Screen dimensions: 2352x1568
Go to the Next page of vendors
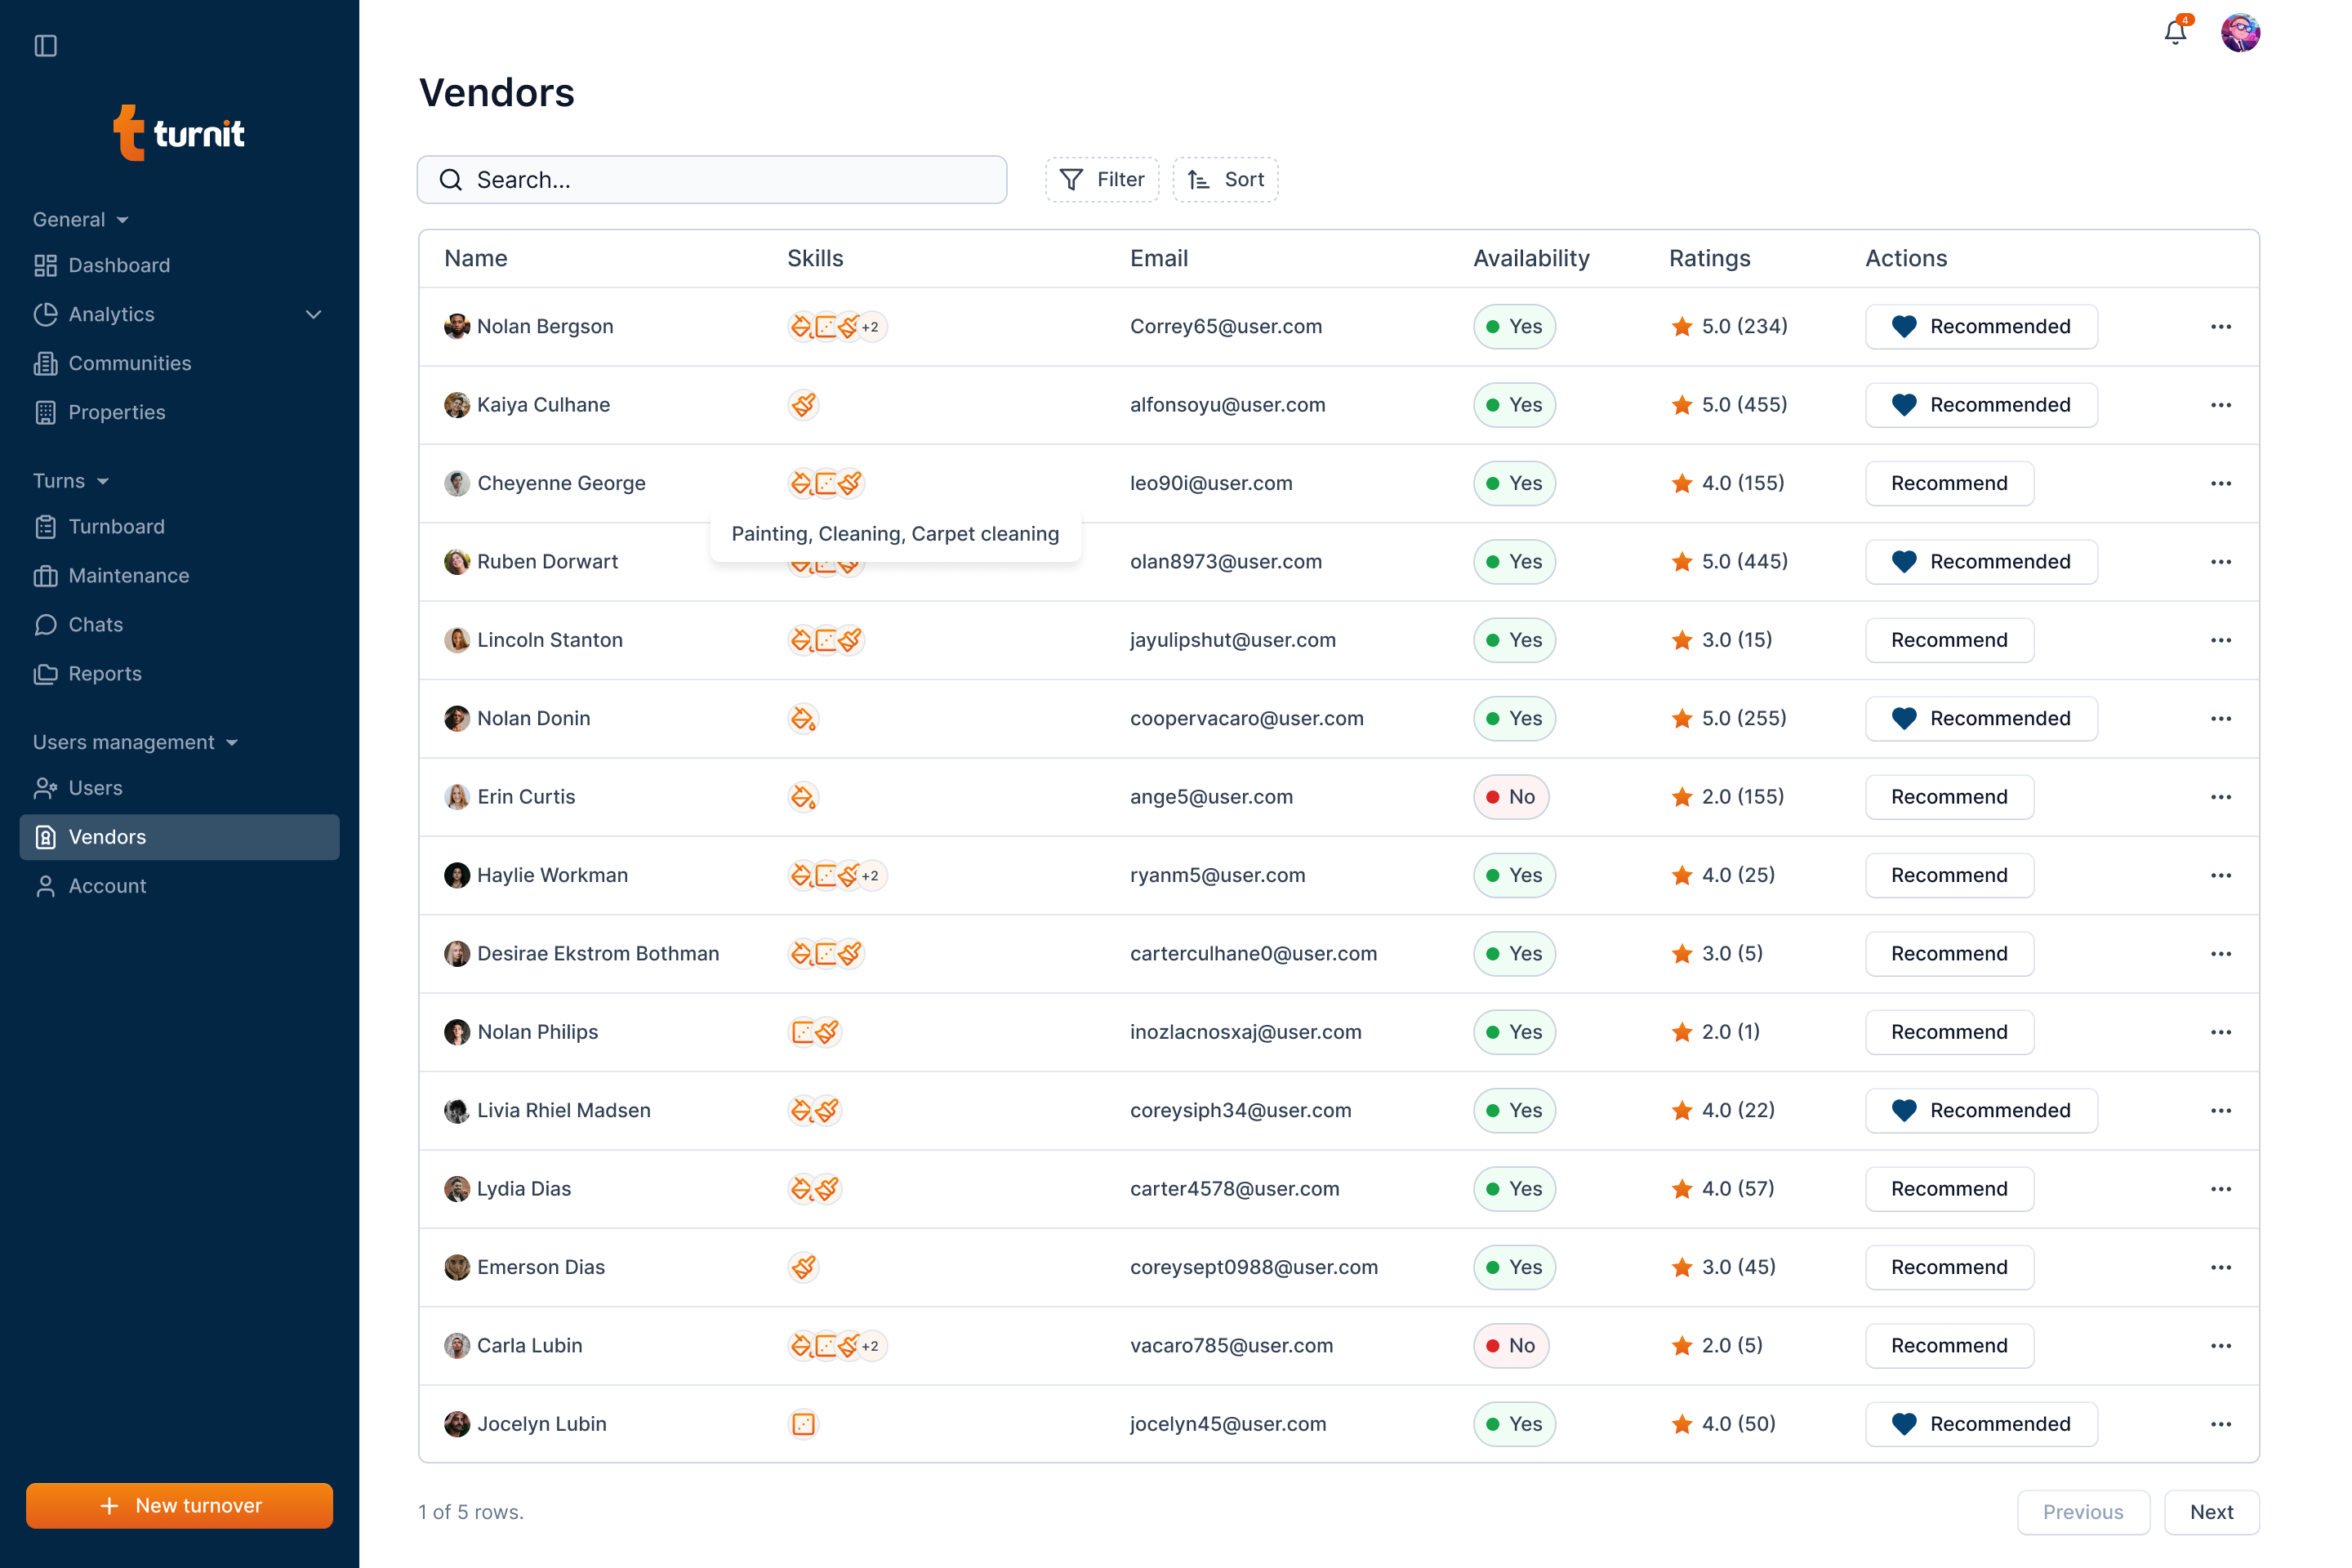click(2211, 1512)
